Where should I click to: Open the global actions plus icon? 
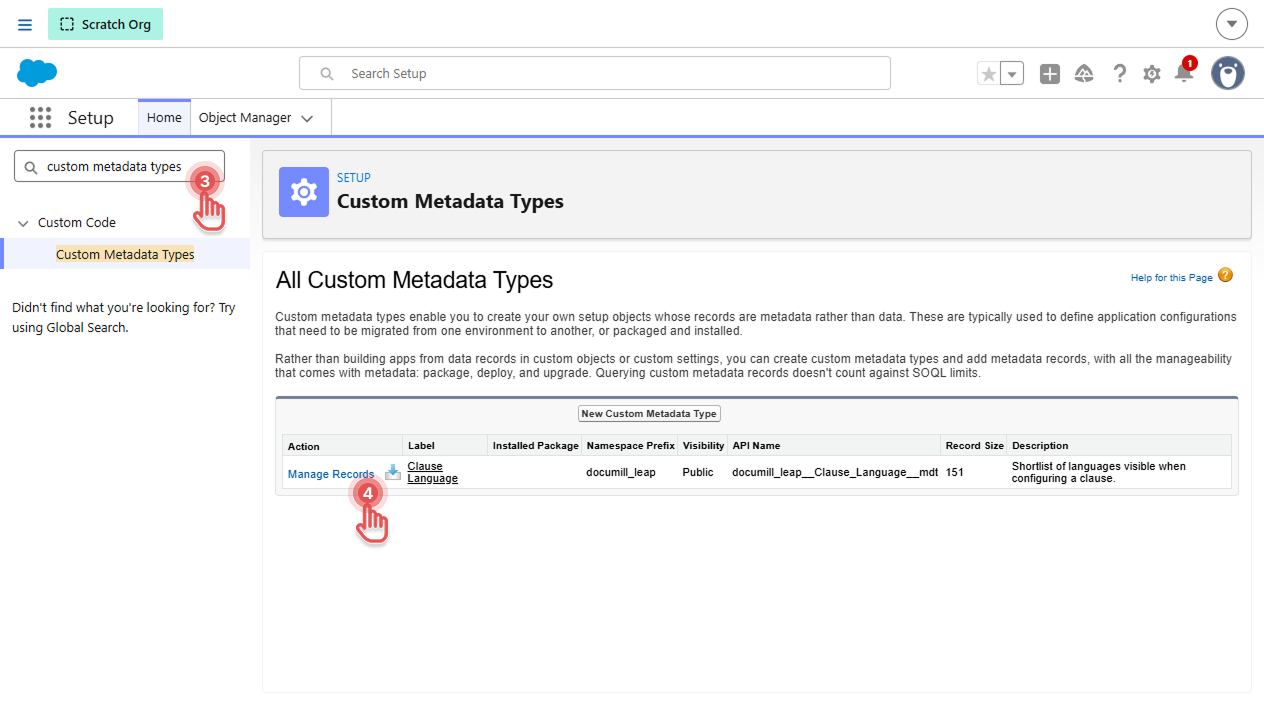click(x=1050, y=73)
